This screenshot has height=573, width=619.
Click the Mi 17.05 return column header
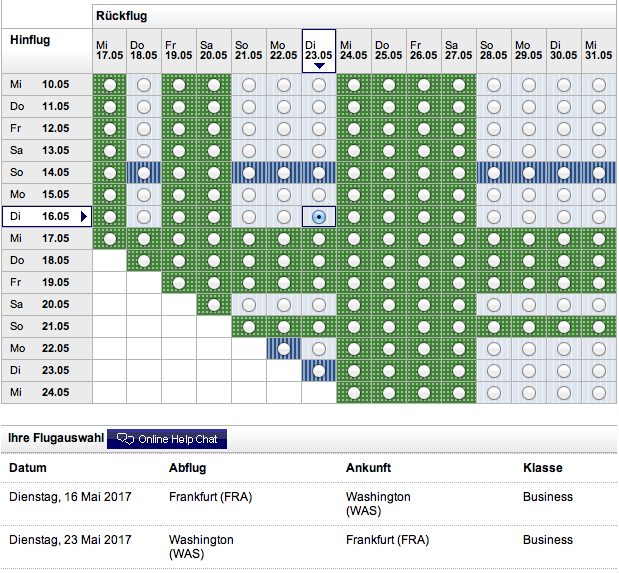point(110,50)
